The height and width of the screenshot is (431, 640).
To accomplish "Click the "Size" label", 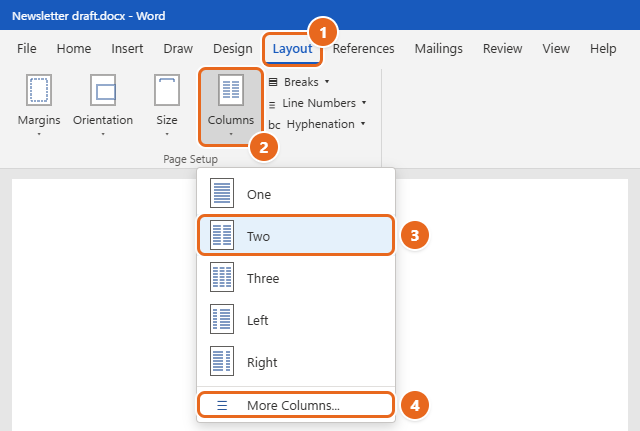I will point(167,120).
